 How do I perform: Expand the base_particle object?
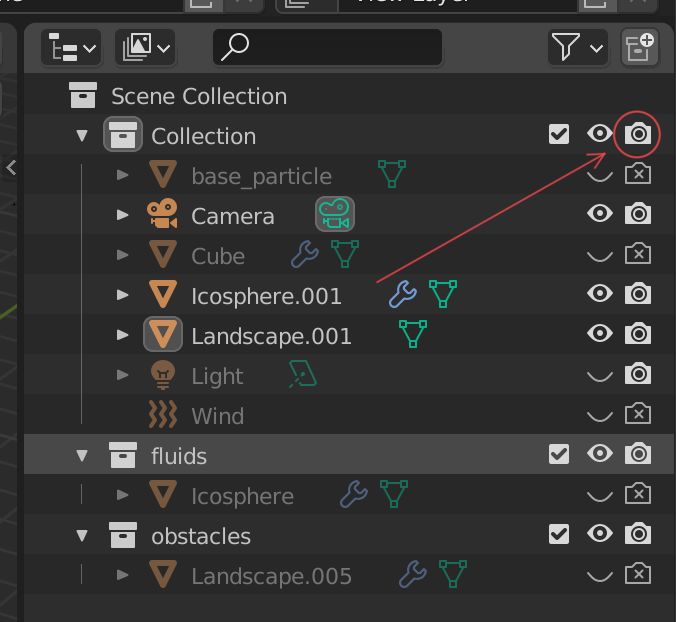pyautogui.click(x=122, y=175)
